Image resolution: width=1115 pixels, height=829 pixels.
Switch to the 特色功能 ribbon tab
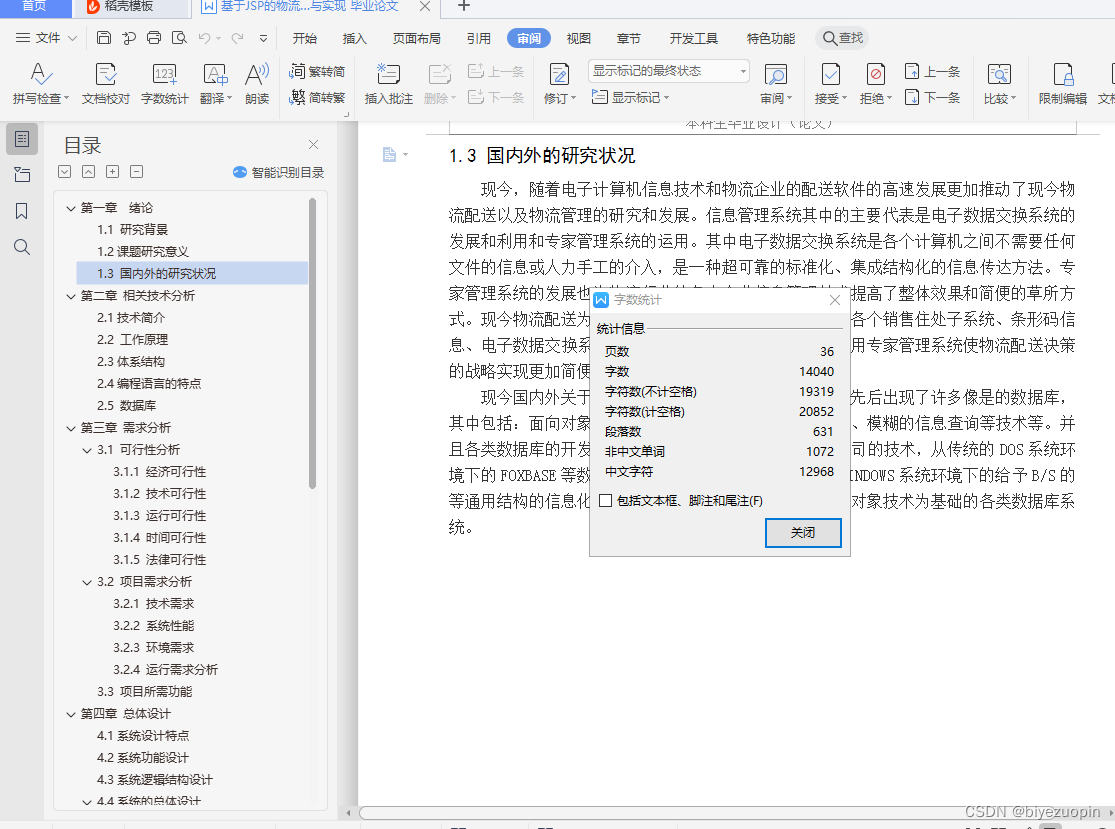(771, 38)
